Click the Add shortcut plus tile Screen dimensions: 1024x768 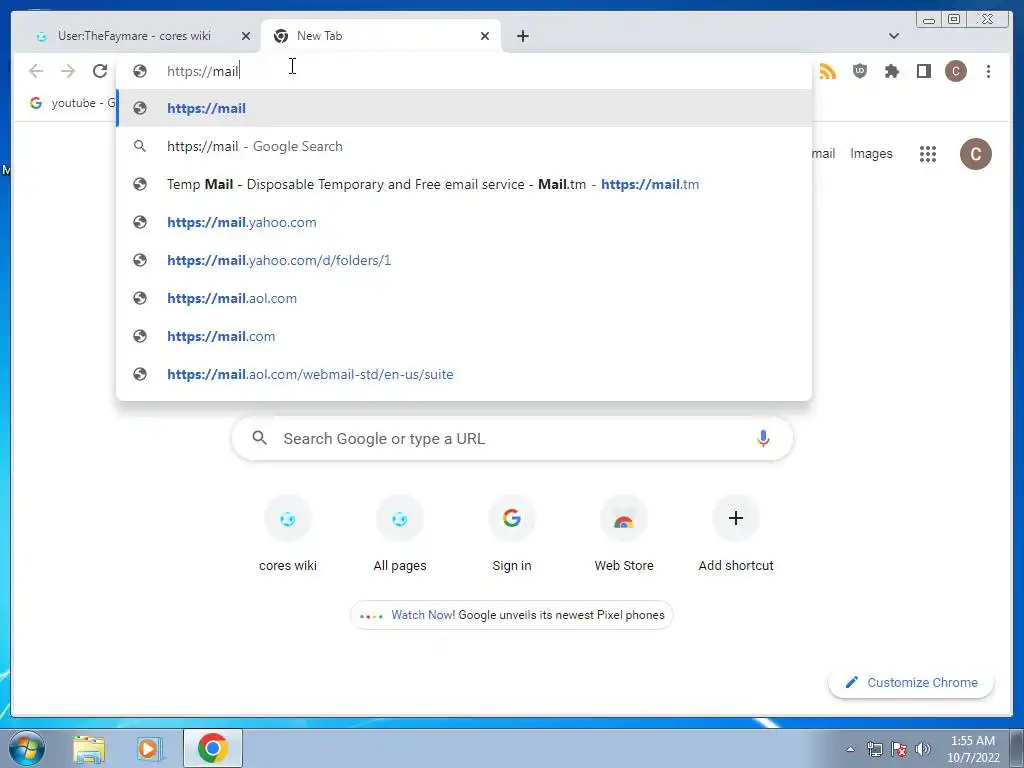pos(736,534)
